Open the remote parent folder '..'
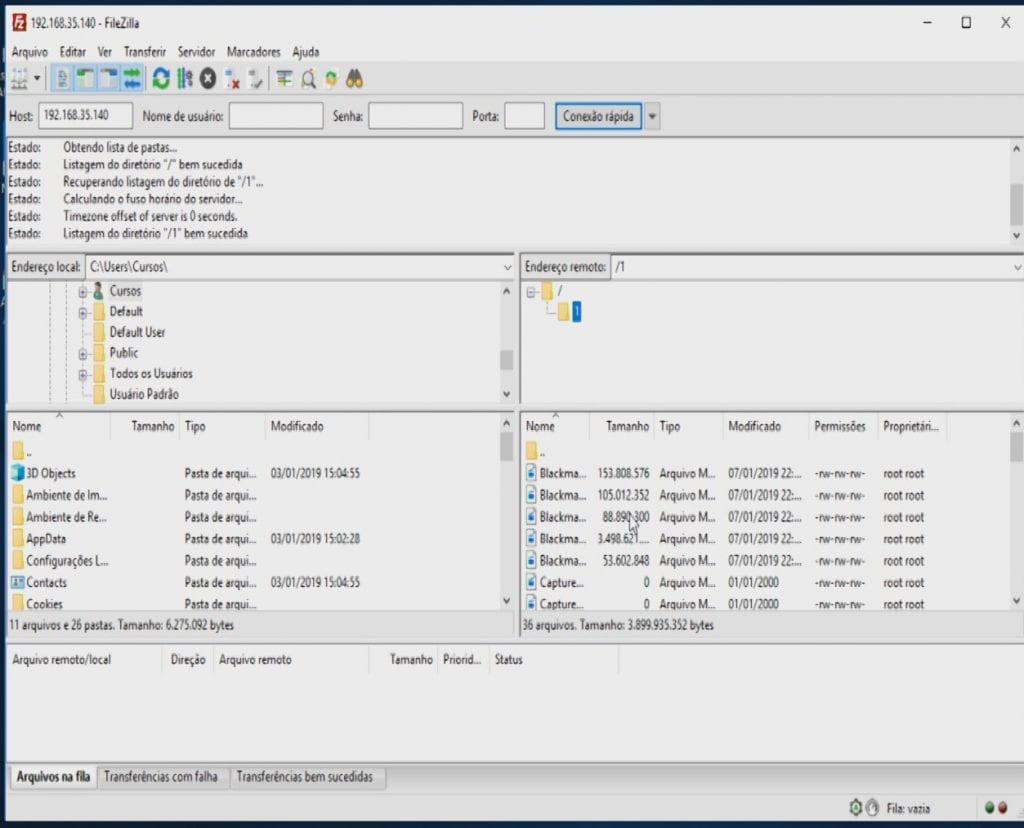 [536, 451]
